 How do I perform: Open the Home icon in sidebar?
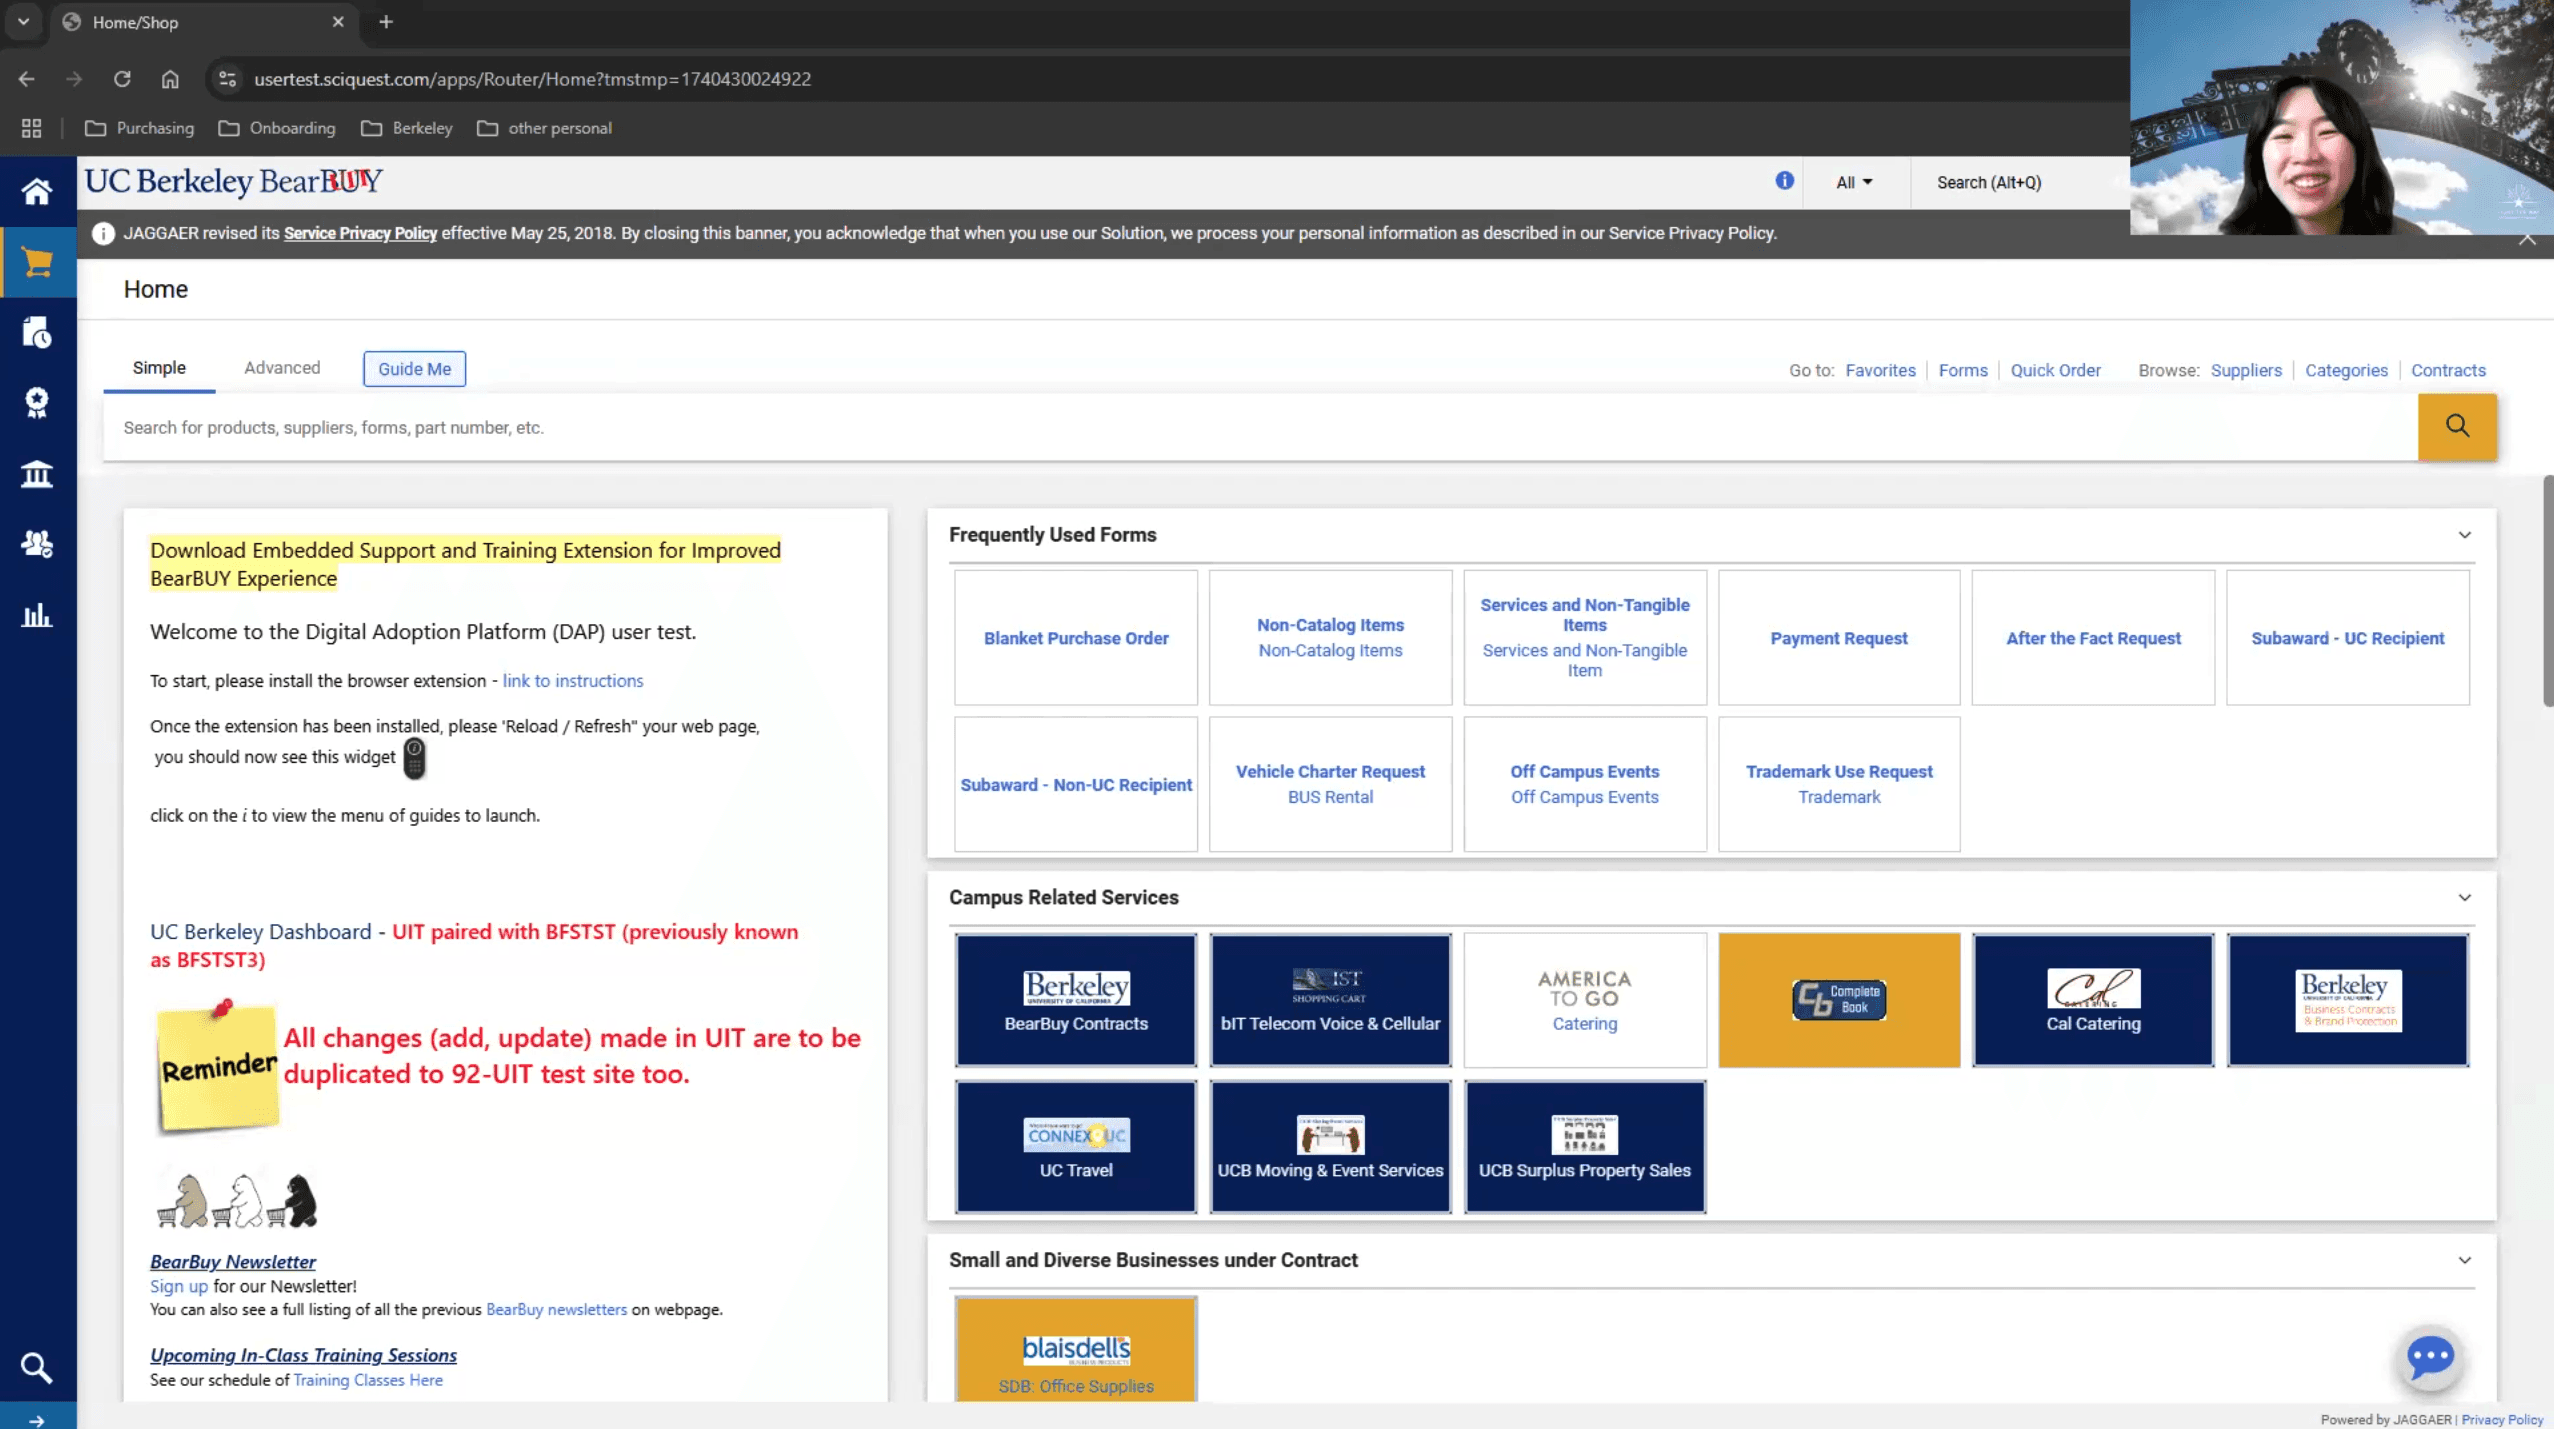pyautogui.click(x=37, y=191)
